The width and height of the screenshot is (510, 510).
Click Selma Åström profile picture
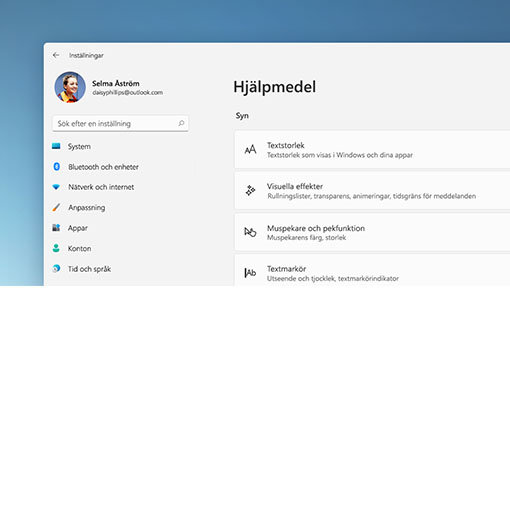pyautogui.click(x=70, y=87)
